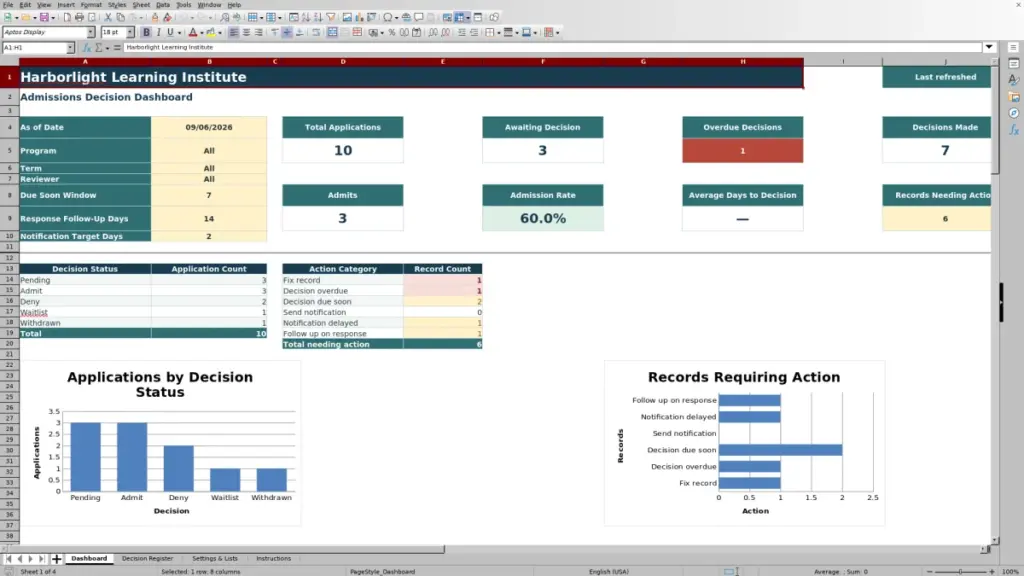Click the Format as Date icon
1024x576 pixels.
click(417, 32)
